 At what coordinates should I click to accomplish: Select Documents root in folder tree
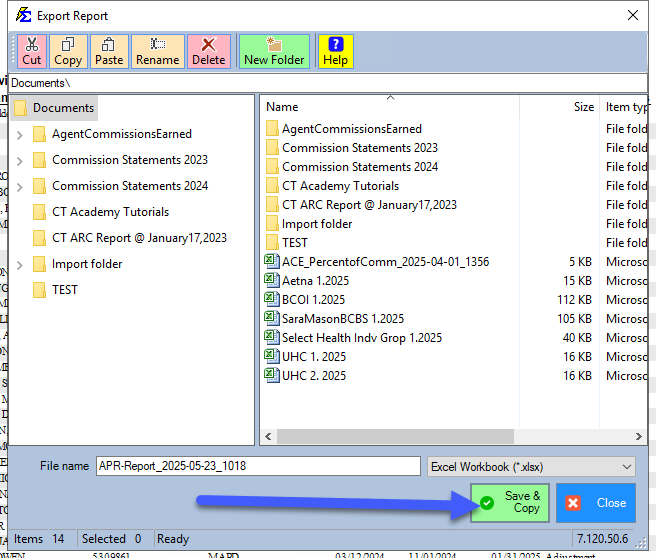tap(63, 108)
